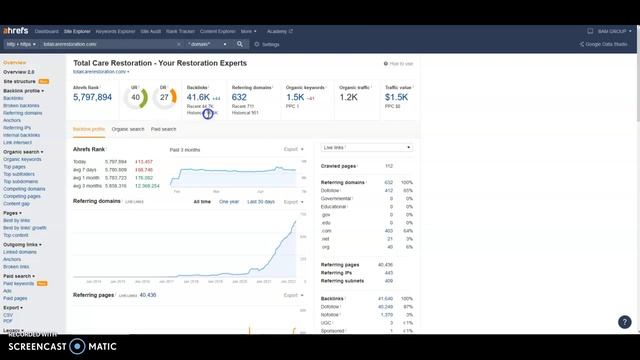The height and width of the screenshot is (360, 640).
Task: Open Linked domains in sidebar
Action: [x=20, y=252]
